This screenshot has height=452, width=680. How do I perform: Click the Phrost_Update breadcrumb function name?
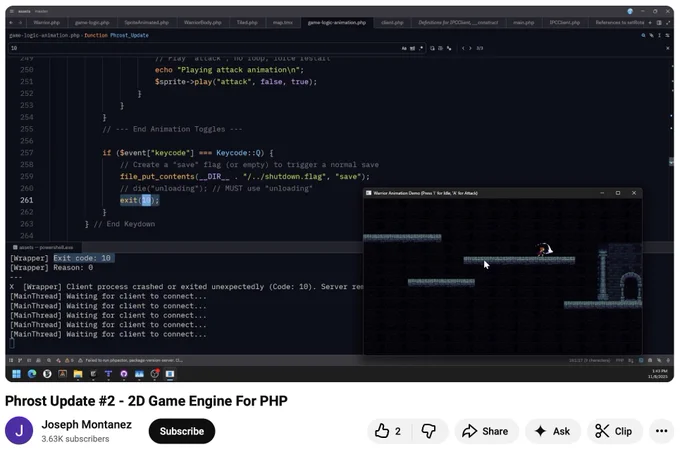(x=129, y=36)
